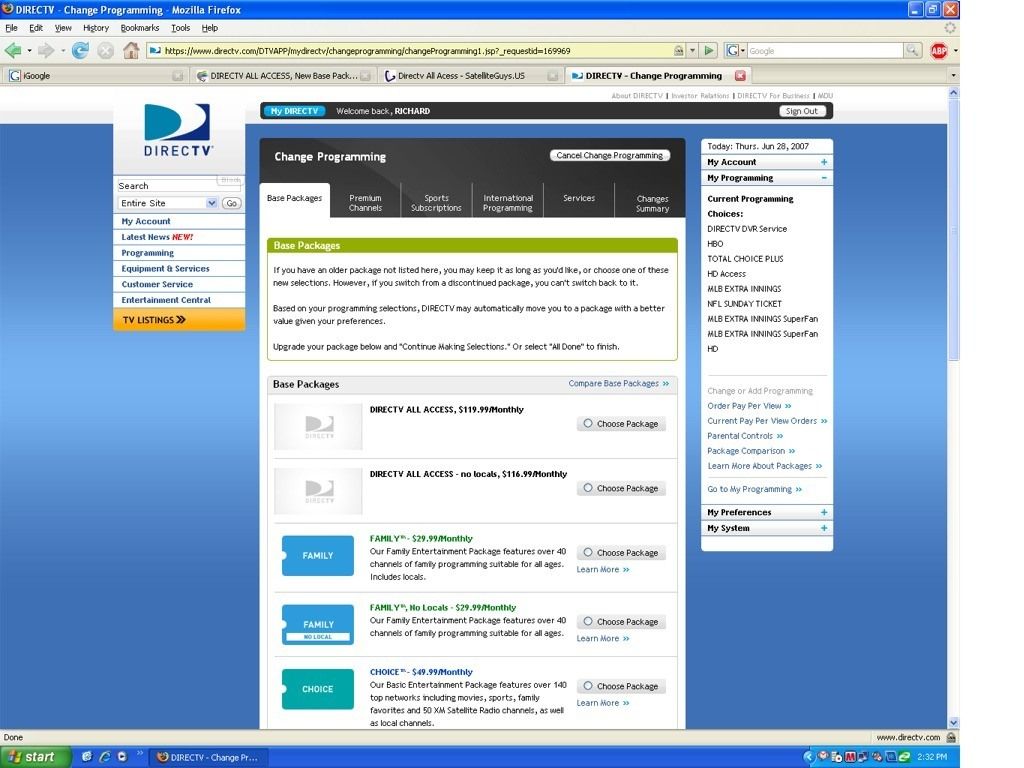Go back with the browser Back arrow
The width and height of the screenshot is (1024, 768).
[x=13, y=50]
